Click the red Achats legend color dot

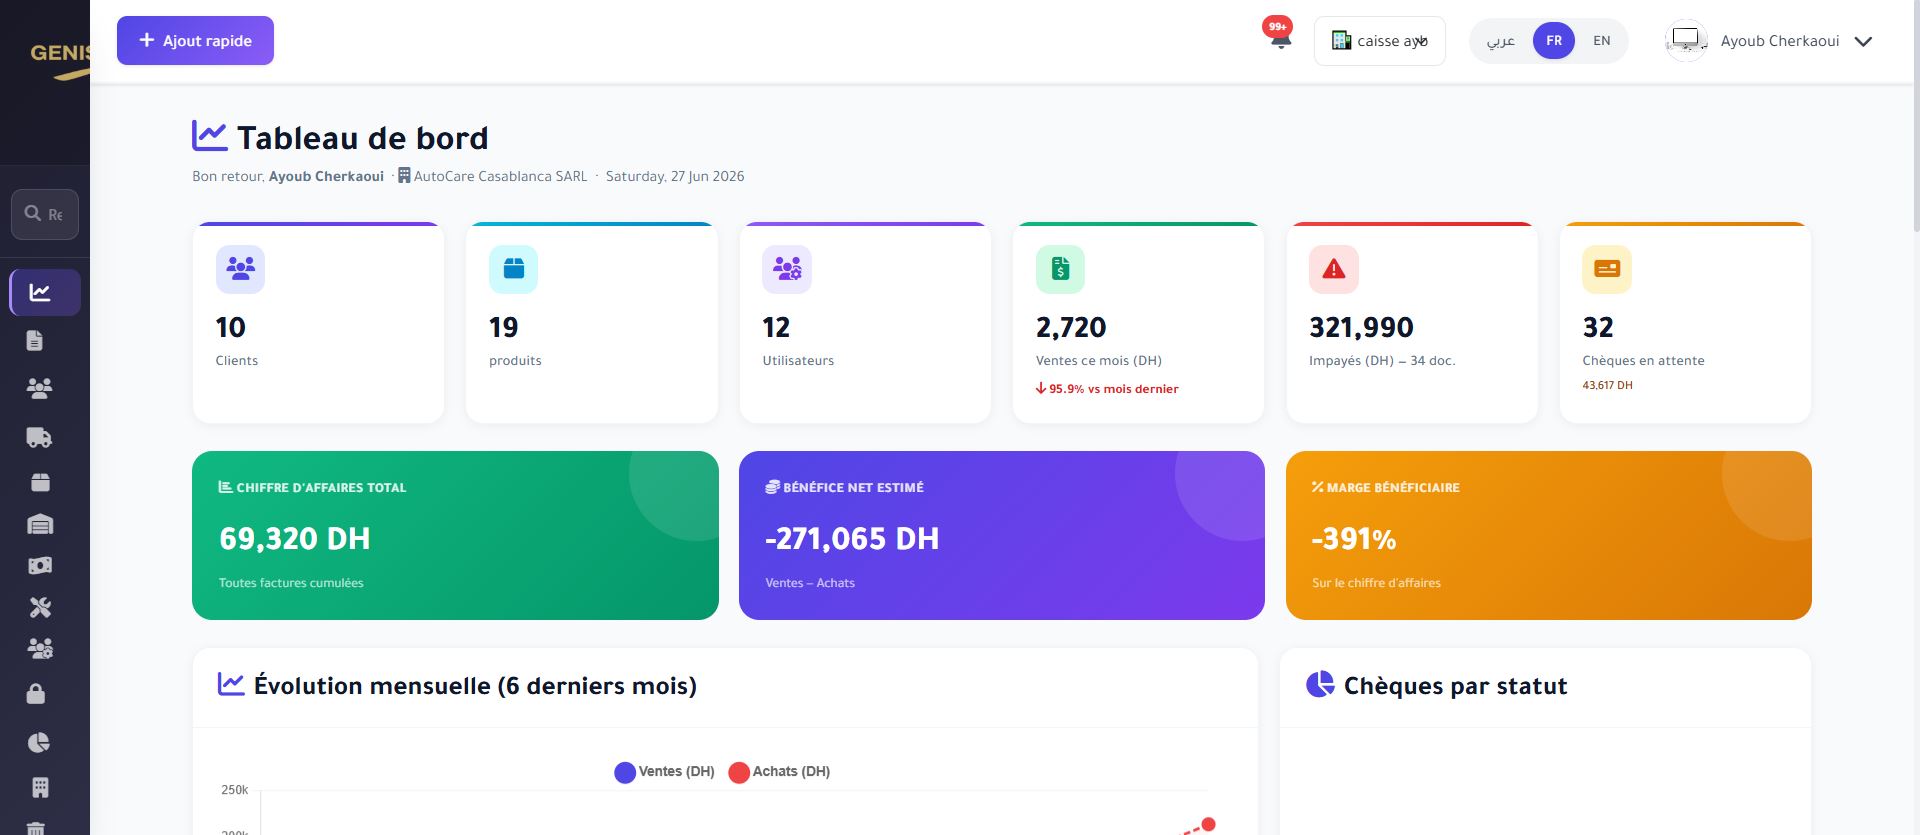coord(739,773)
